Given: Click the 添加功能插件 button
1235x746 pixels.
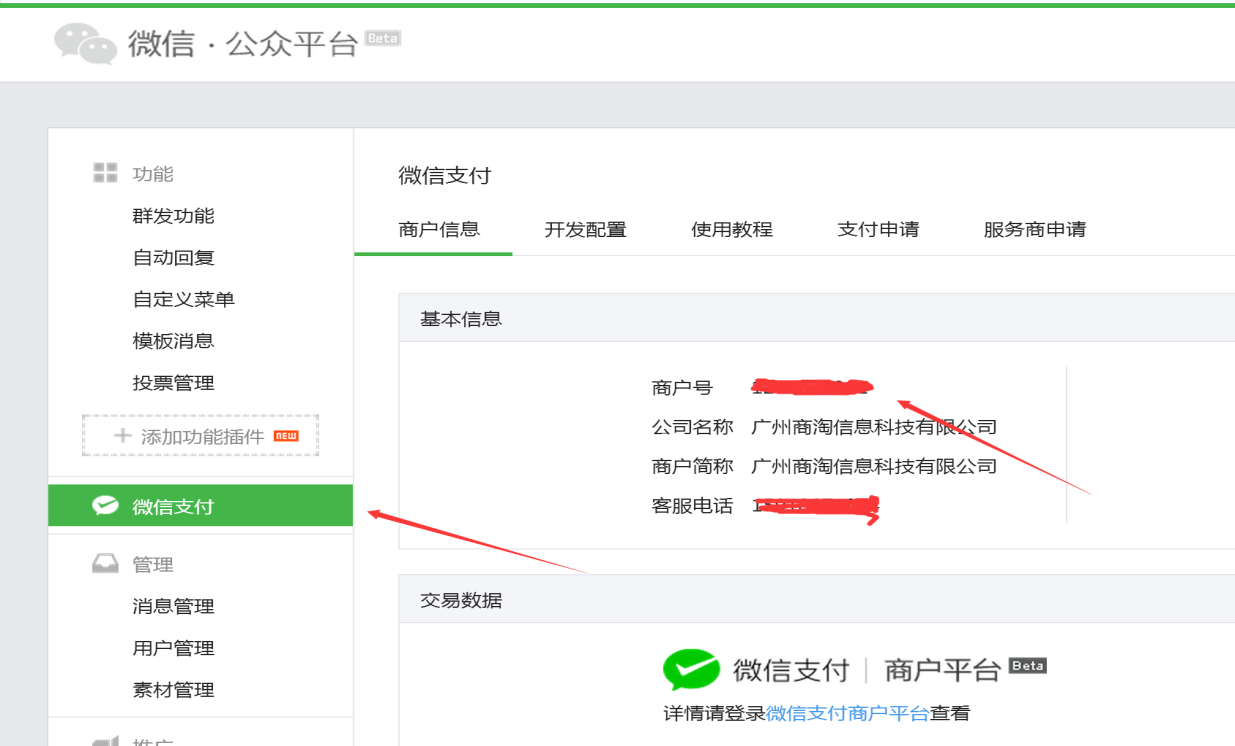Looking at the screenshot, I should pos(201,436).
